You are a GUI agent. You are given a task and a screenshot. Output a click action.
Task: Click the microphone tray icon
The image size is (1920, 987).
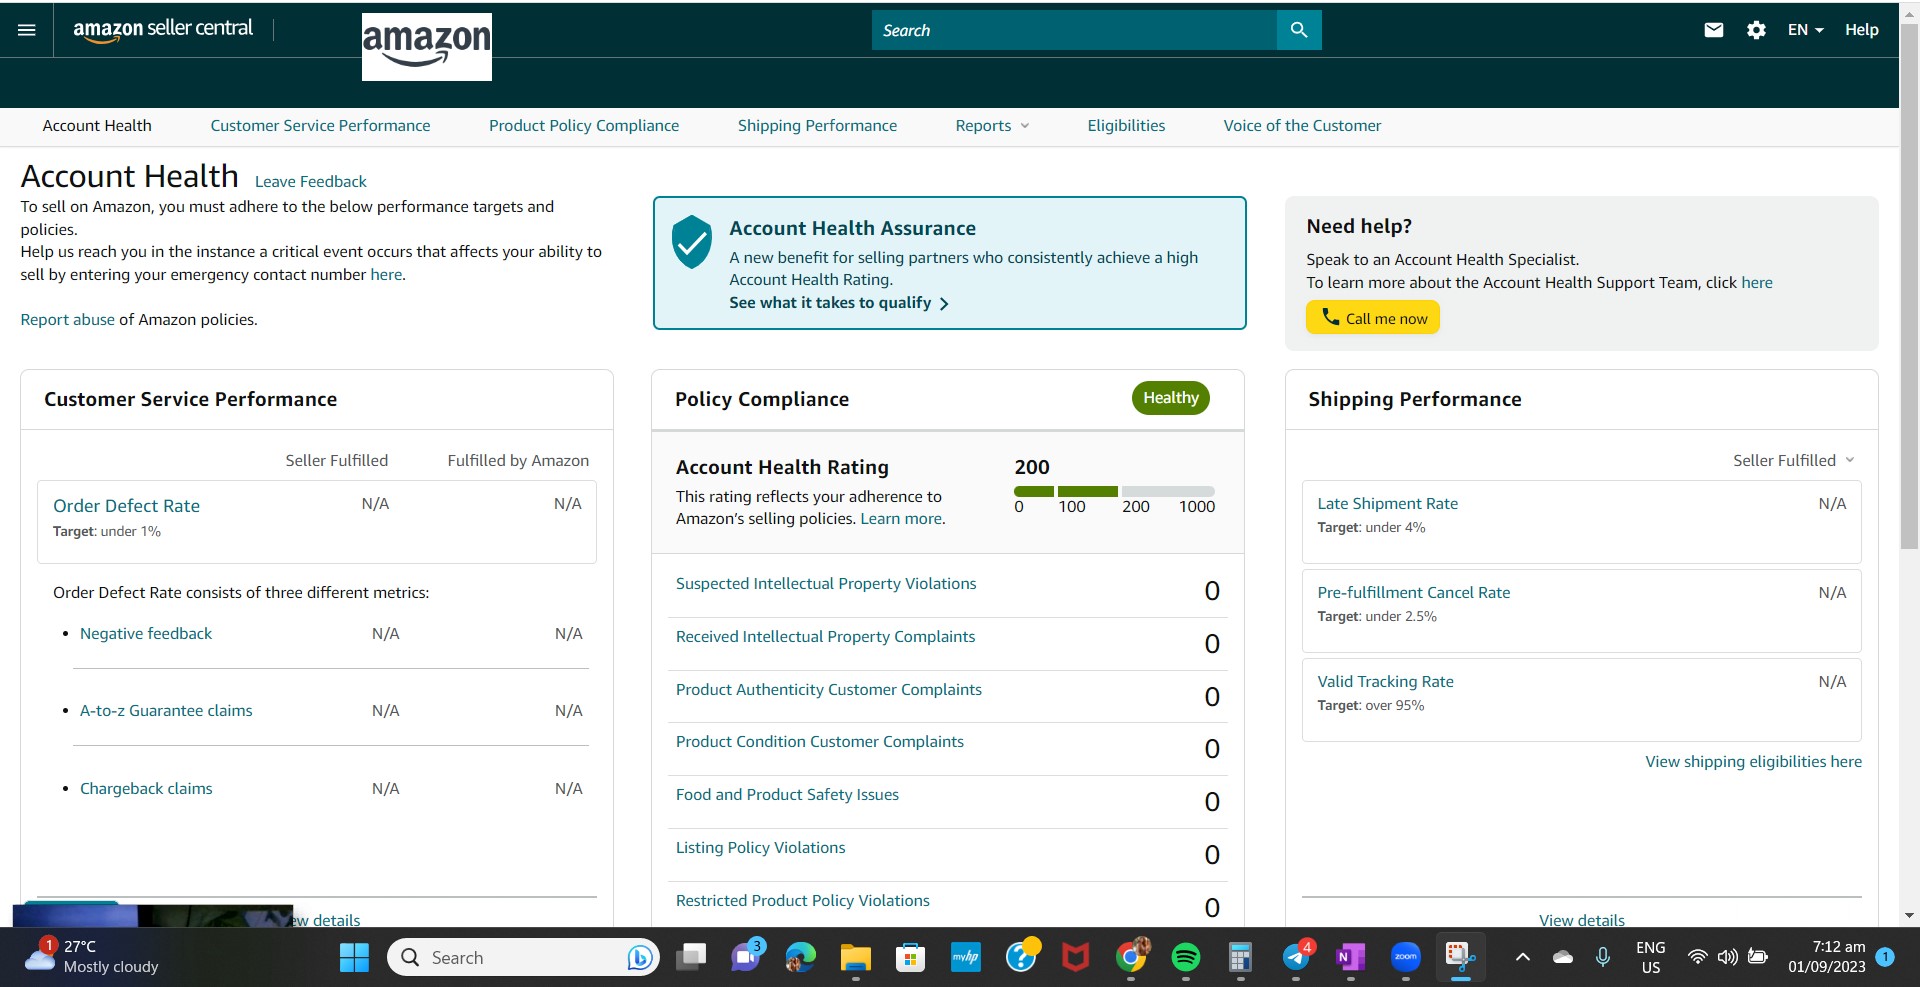pos(1603,957)
